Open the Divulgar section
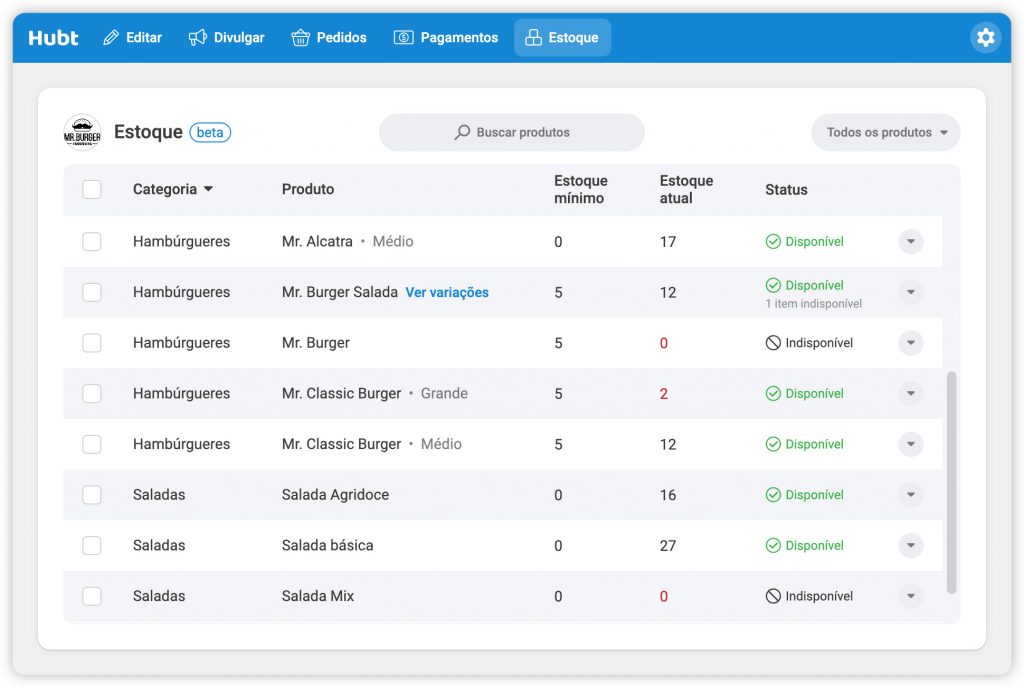Screen dimensions: 1024x686 [227, 38]
